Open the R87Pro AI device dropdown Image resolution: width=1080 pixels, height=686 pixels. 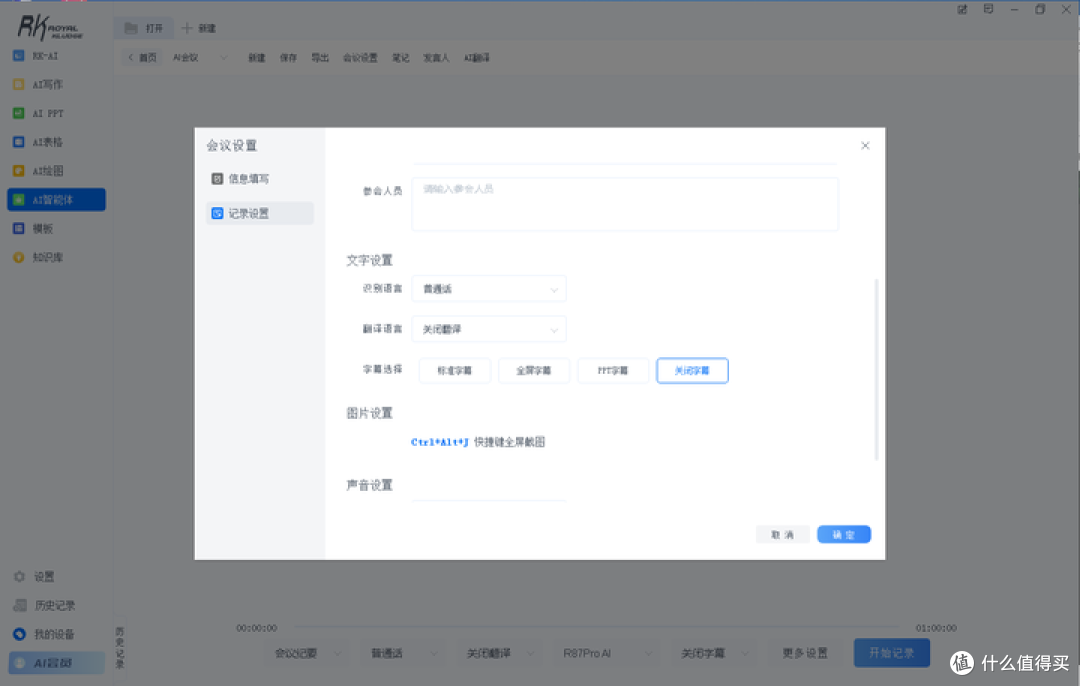[606, 653]
